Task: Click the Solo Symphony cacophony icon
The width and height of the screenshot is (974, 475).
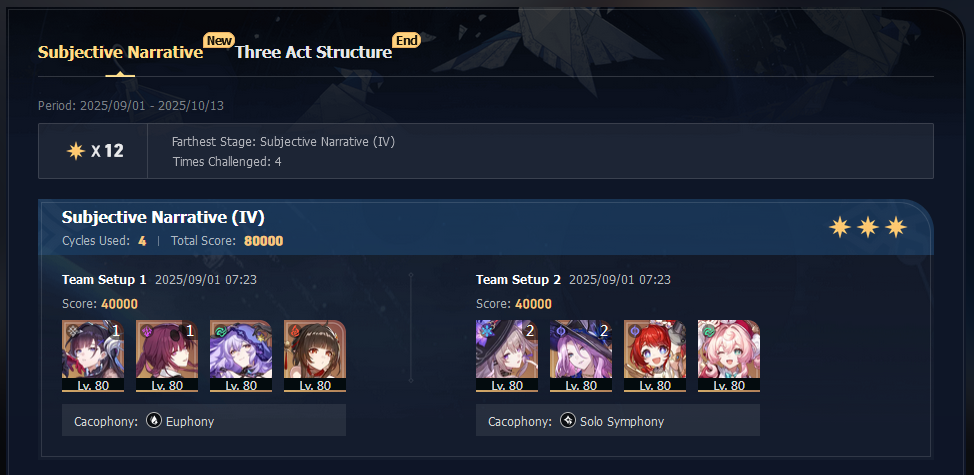Action: [x=568, y=421]
